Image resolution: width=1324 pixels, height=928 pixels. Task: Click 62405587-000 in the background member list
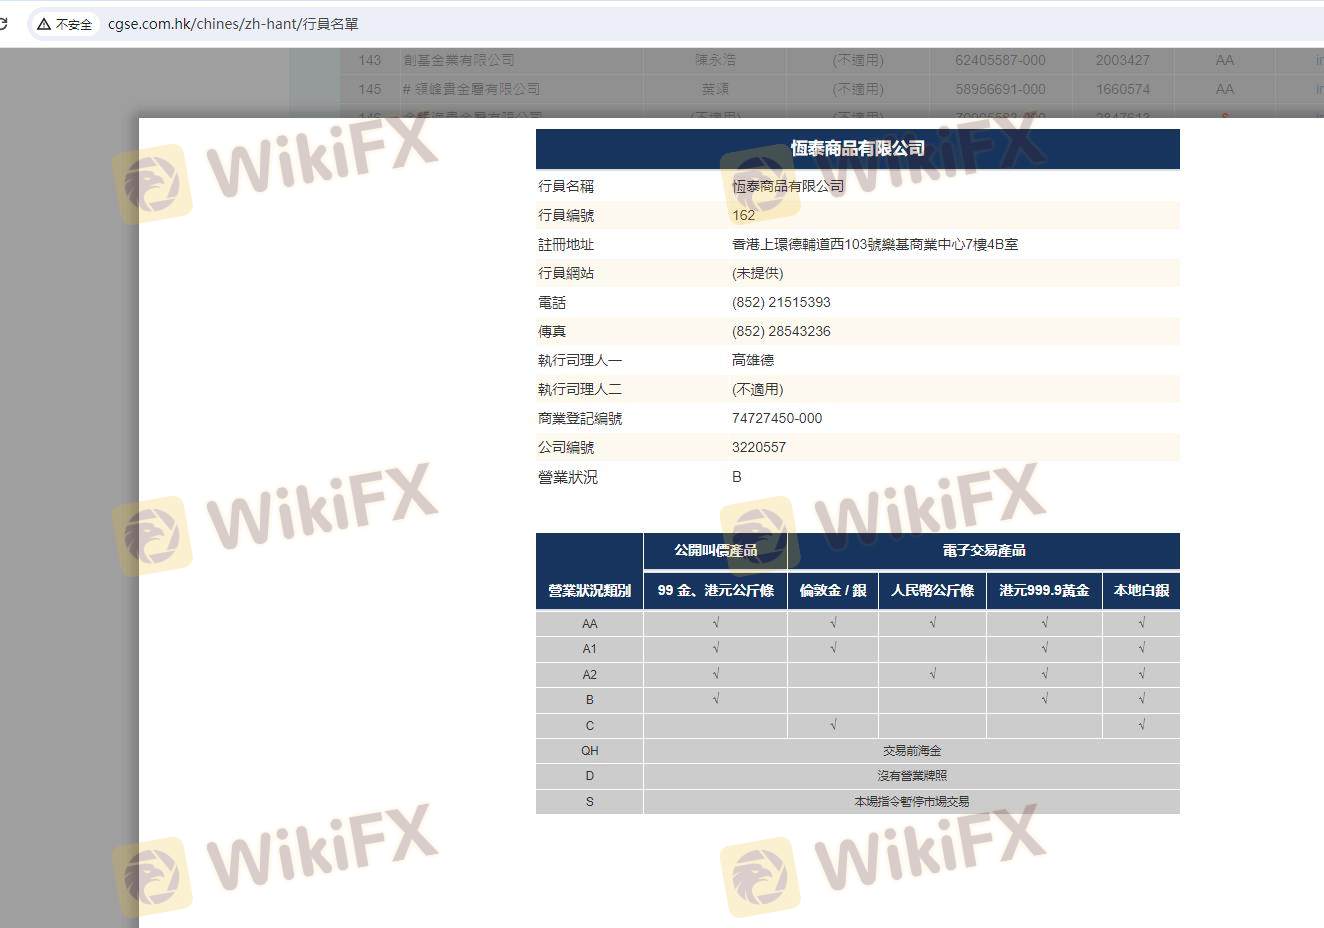(1000, 60)
